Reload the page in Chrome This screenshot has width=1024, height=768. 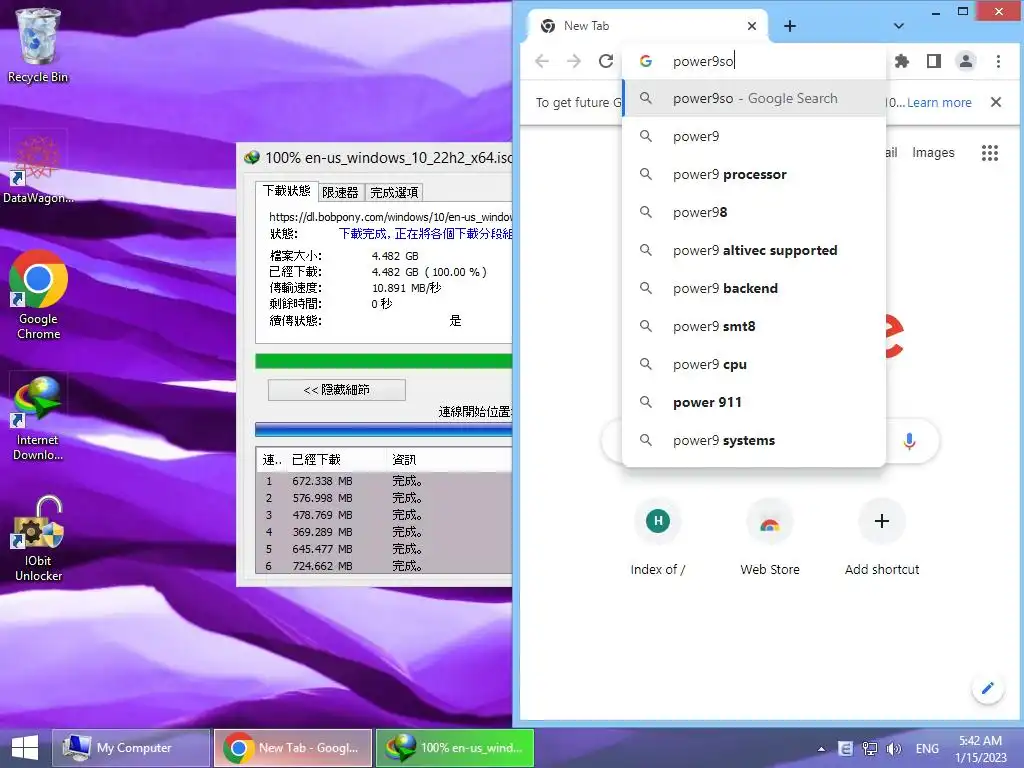pyautogui.click(x=606, y=61)
